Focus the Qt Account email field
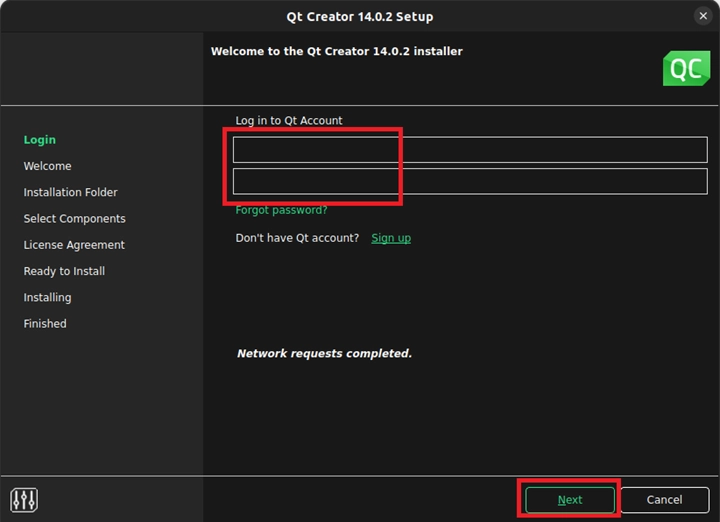 [470, 150]
